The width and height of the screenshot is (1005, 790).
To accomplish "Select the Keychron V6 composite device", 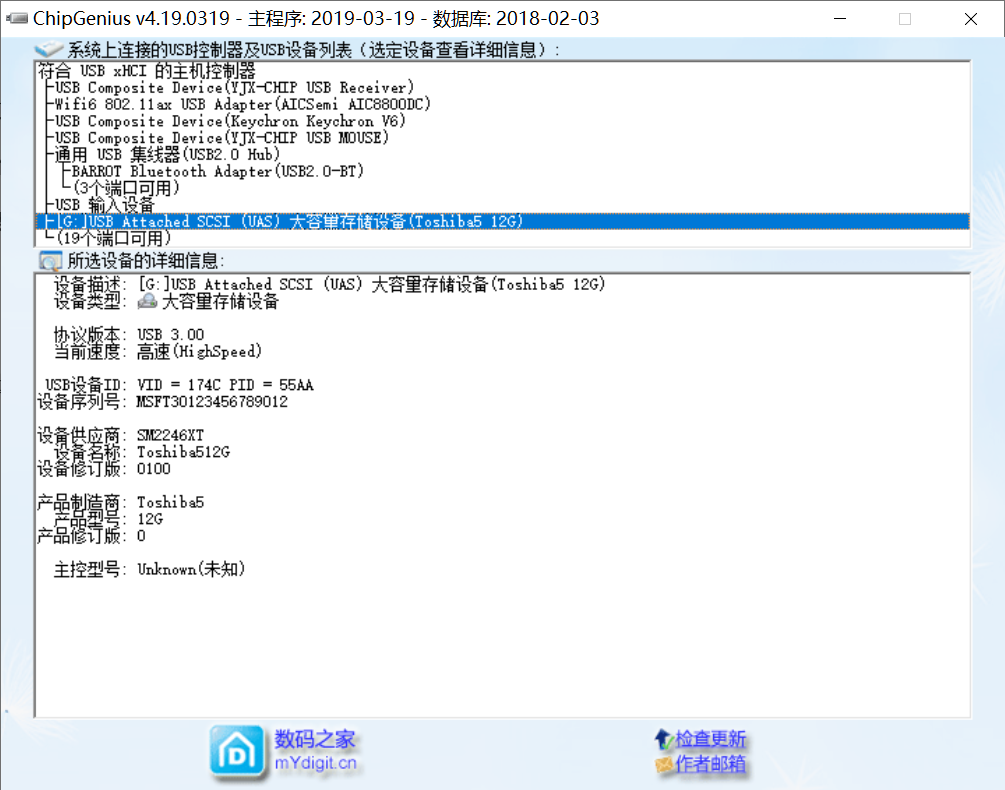I will (230, 121).
